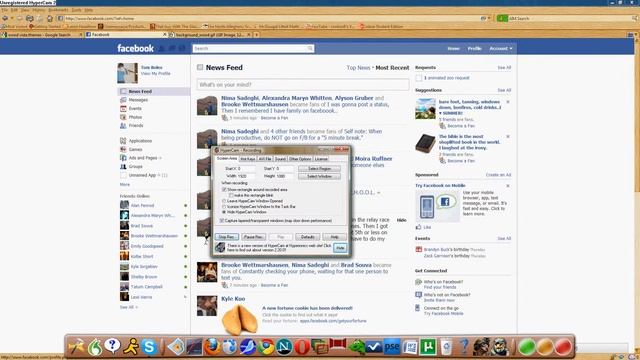Click the Defaults button in HyperCam
The height and width of the screenshot is (360, 640).
307,237
